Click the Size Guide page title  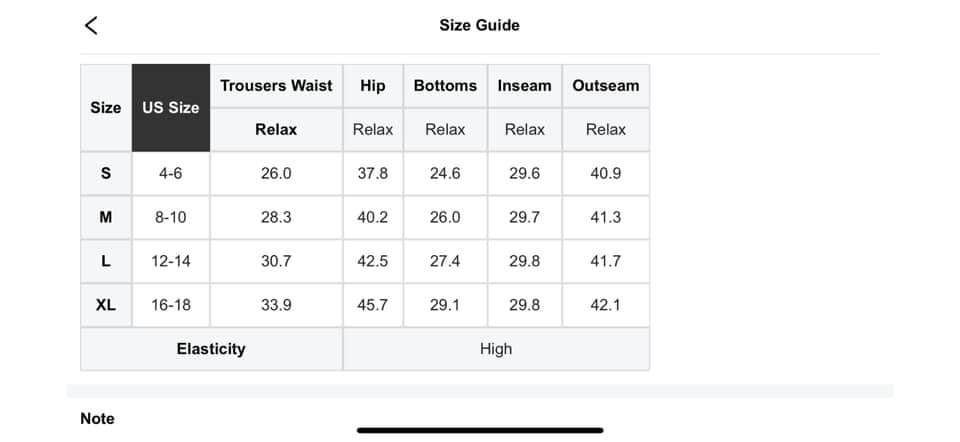(479, 25)
